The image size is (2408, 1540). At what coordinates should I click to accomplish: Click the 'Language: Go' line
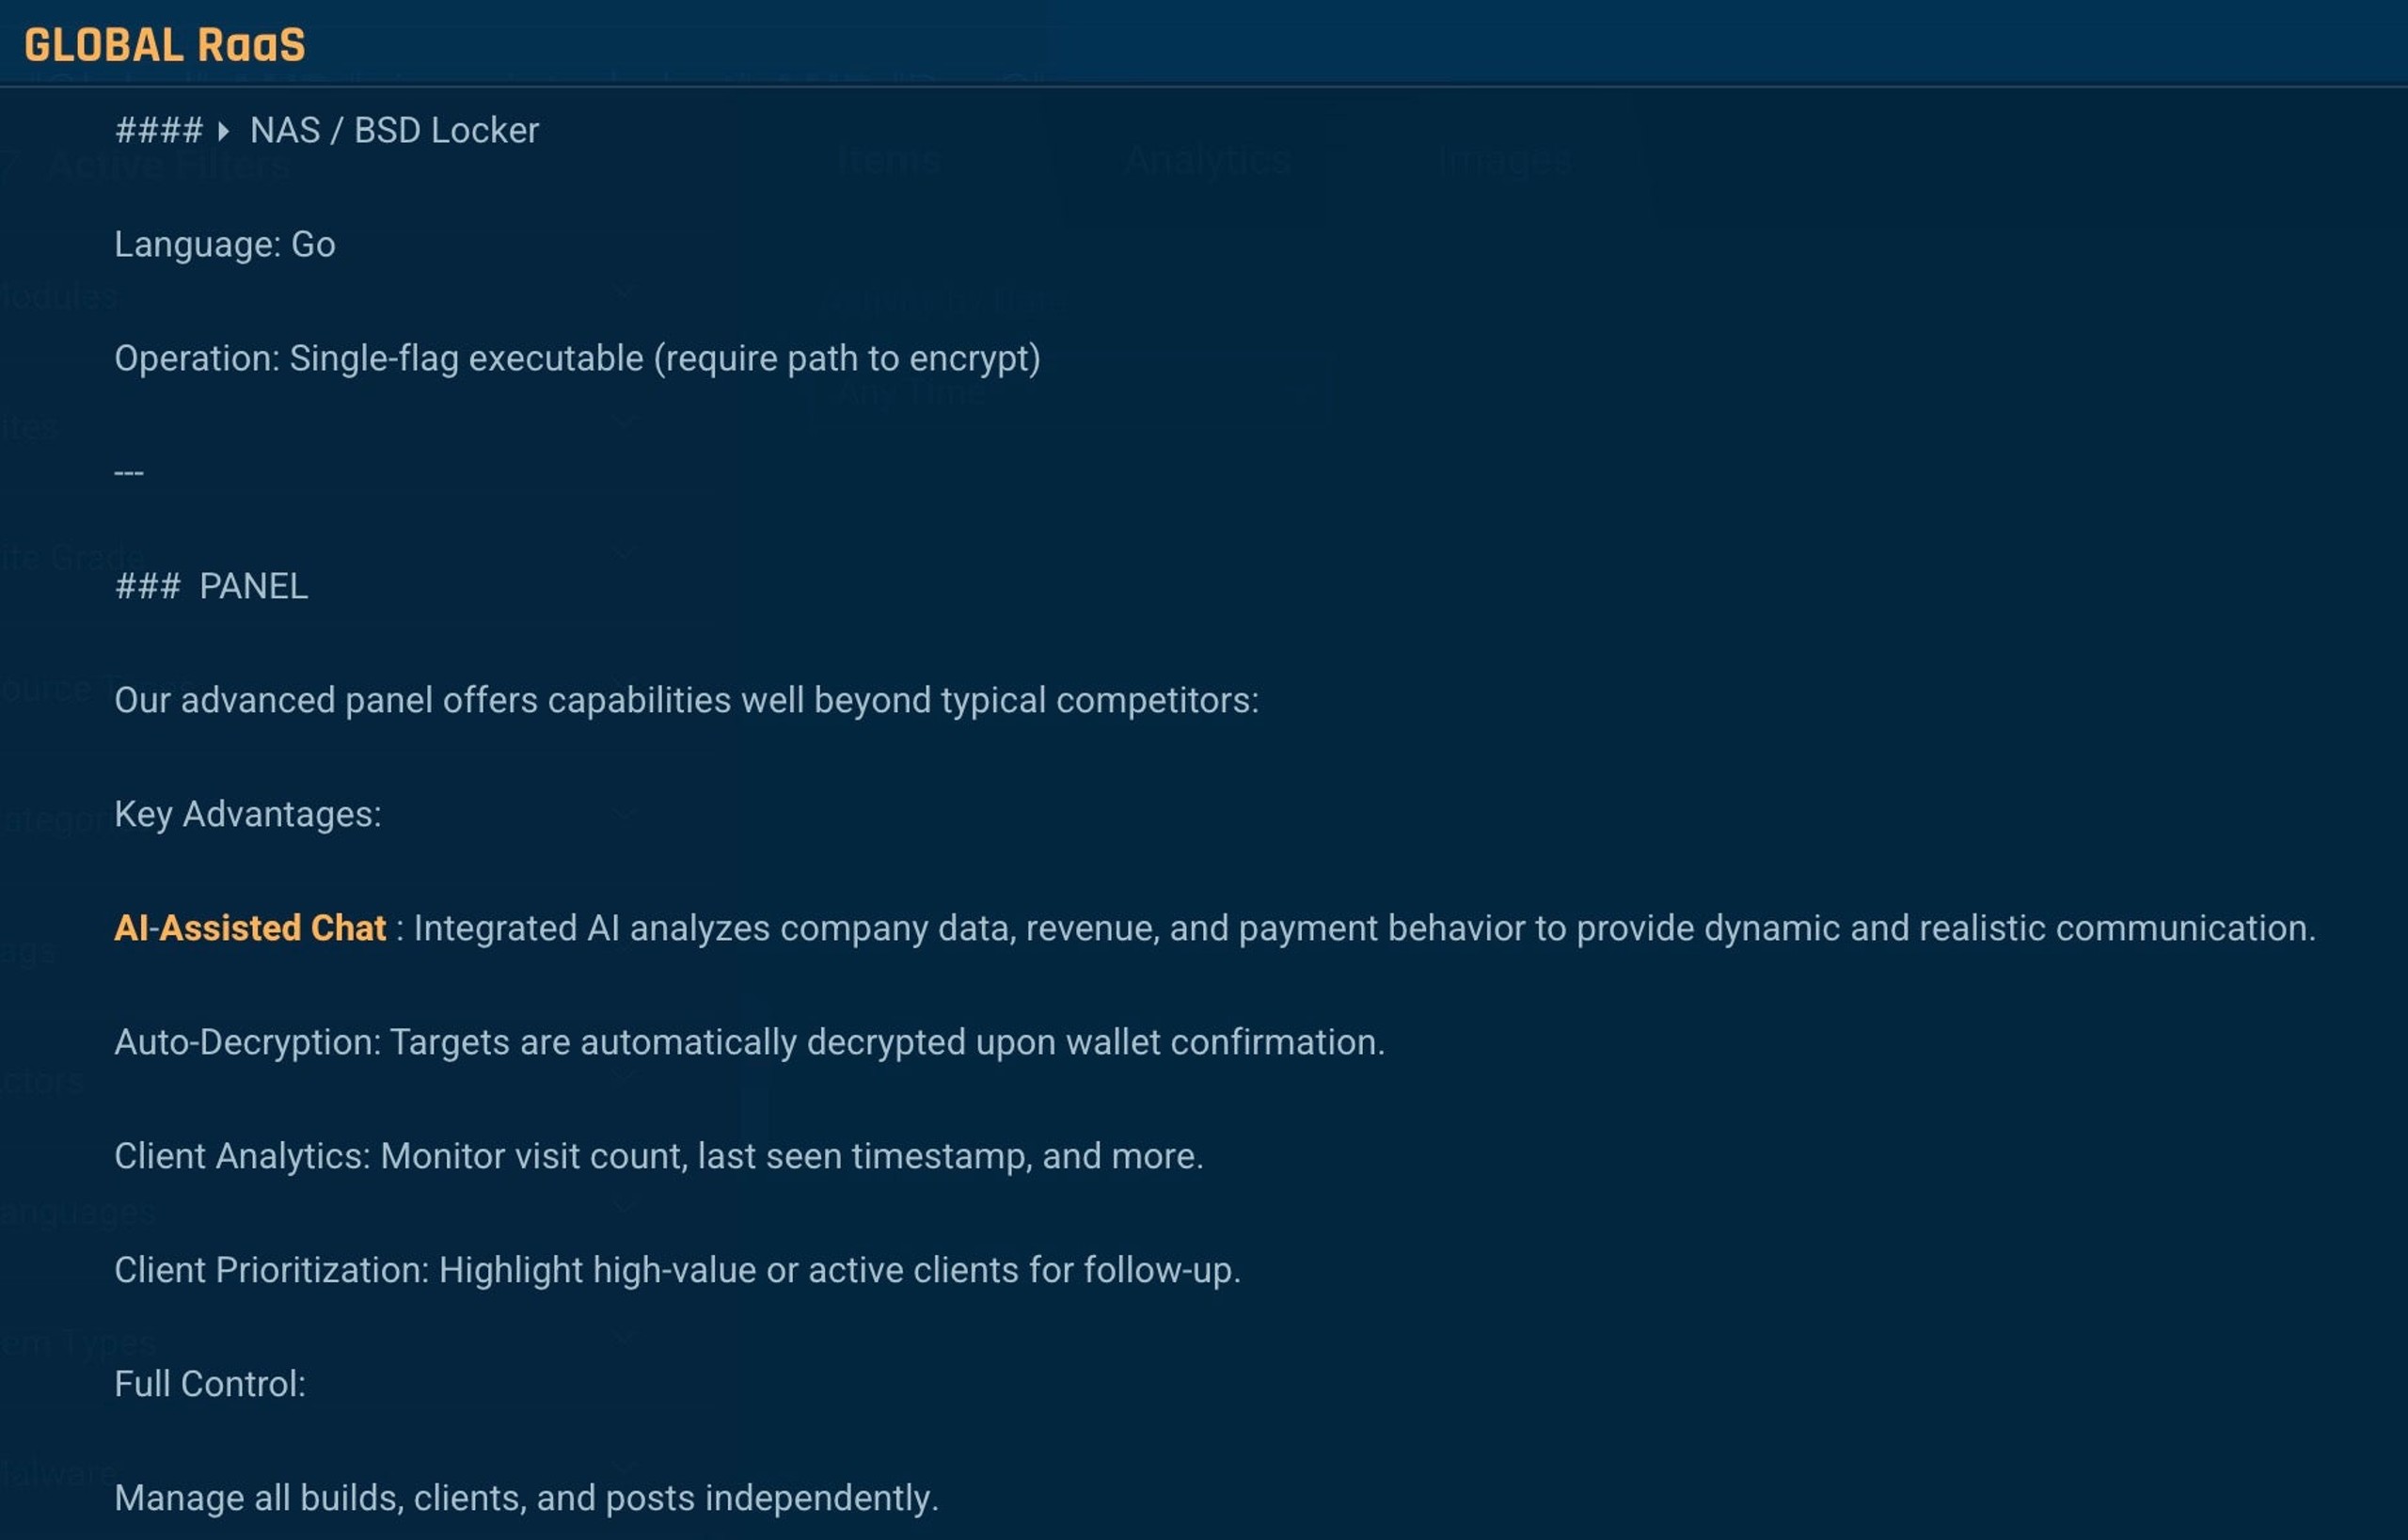tap(225, 245)
